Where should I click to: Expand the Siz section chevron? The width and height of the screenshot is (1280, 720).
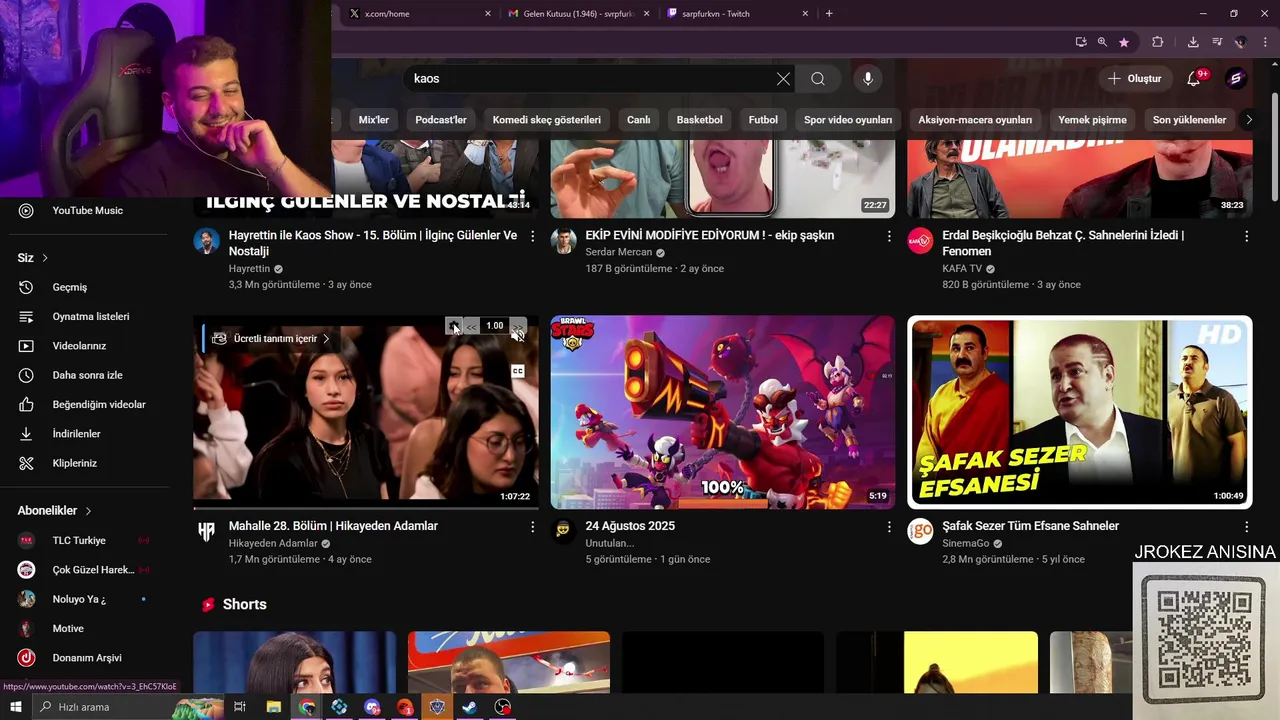point(45,258)
